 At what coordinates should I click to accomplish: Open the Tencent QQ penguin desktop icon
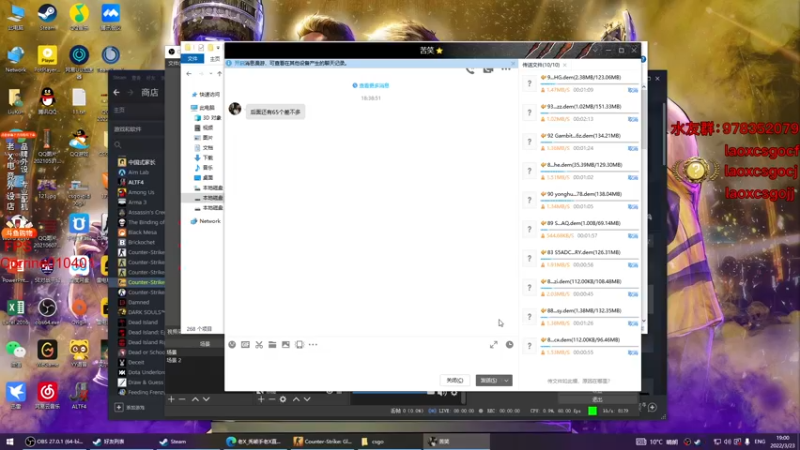[47, 100]
